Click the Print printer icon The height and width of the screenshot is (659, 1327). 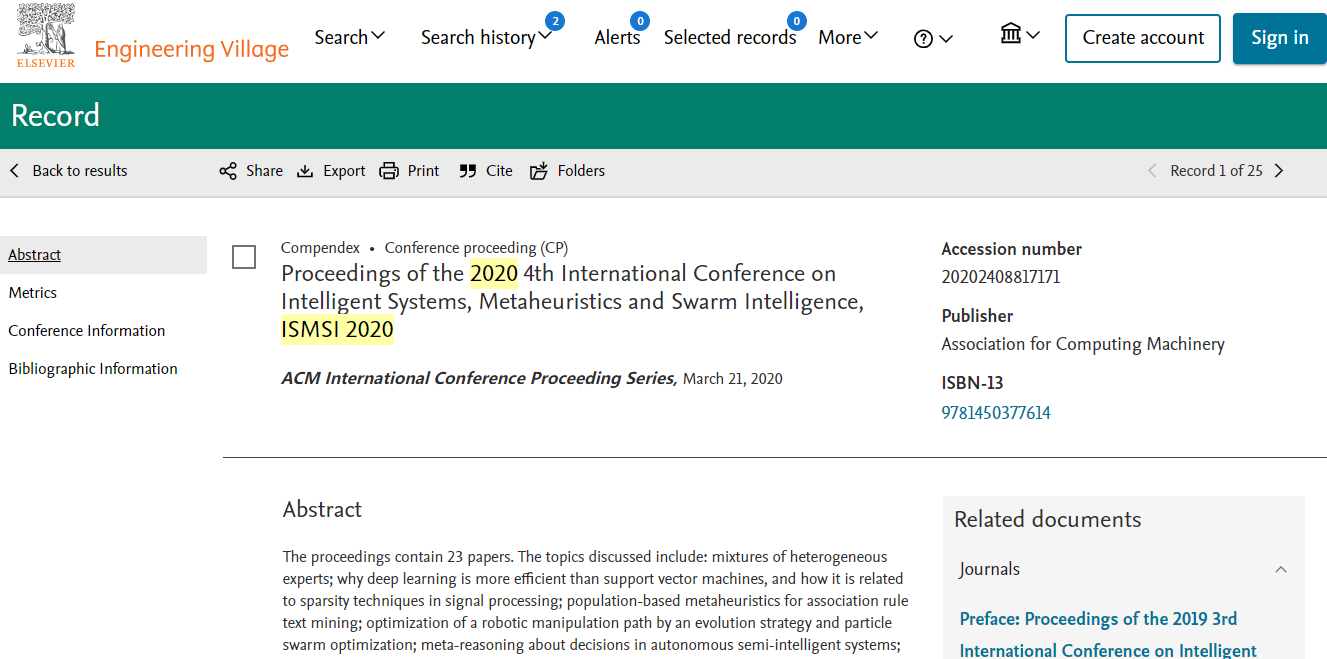[389, 171]
